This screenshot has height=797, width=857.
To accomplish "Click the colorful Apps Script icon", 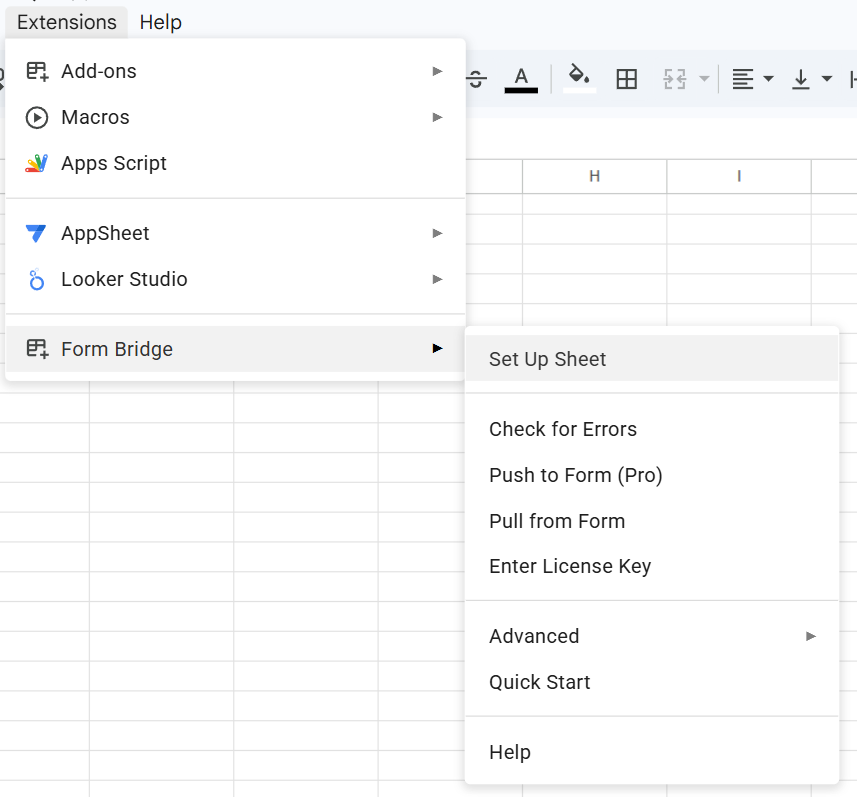I will click(37, 163).
